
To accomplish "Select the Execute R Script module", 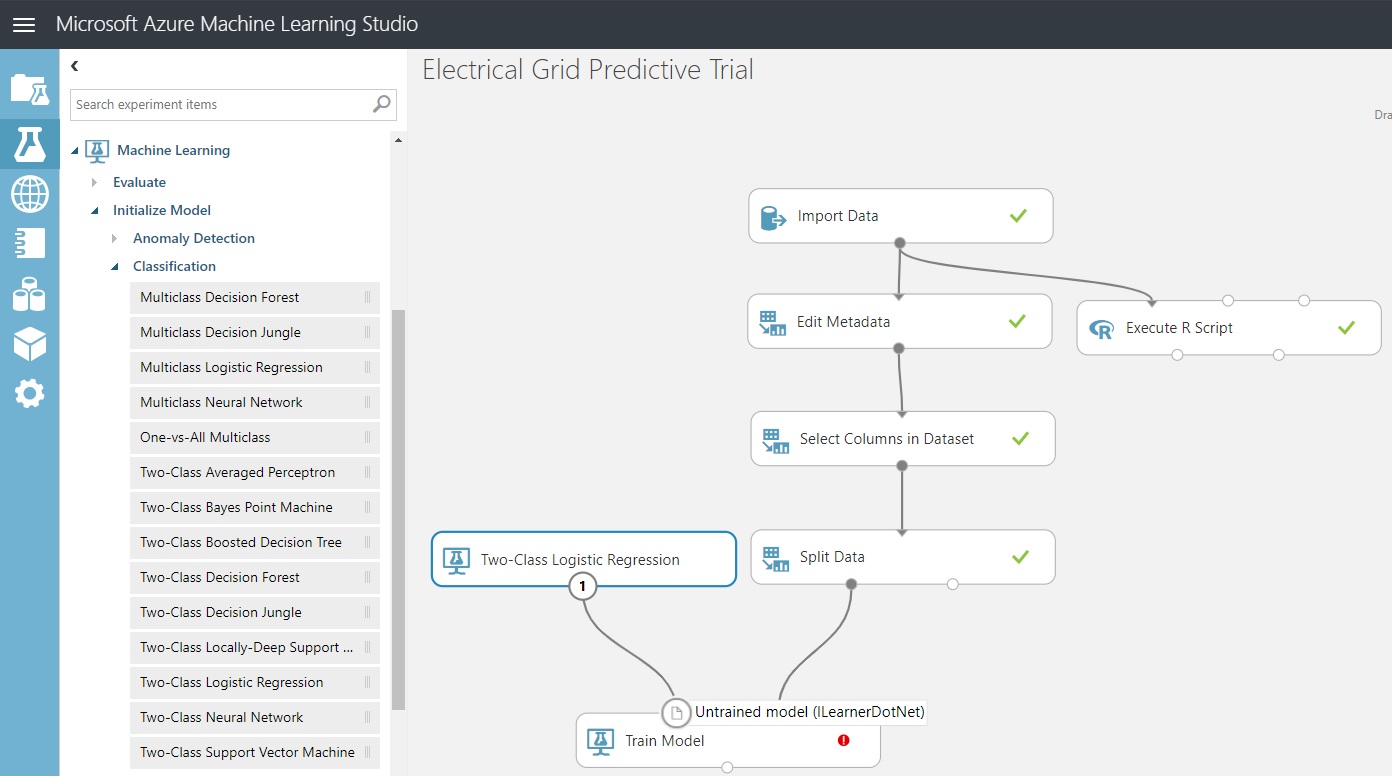I will tap(1228, 328).
